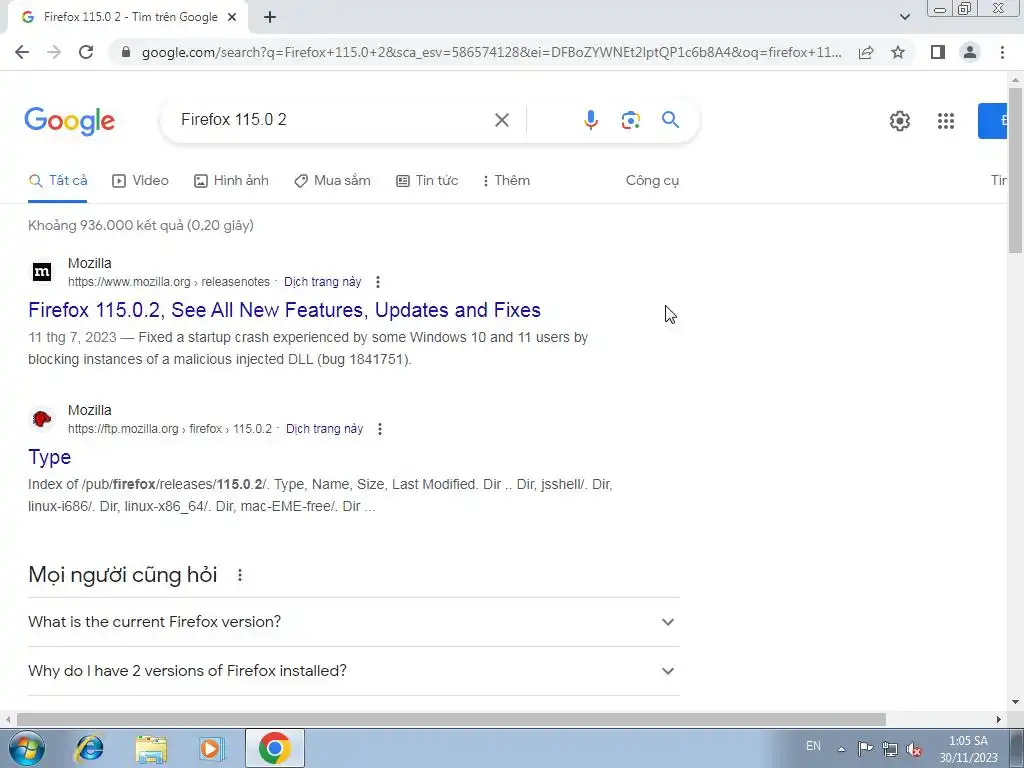Search by image with Google Lens

coord(630,120)
